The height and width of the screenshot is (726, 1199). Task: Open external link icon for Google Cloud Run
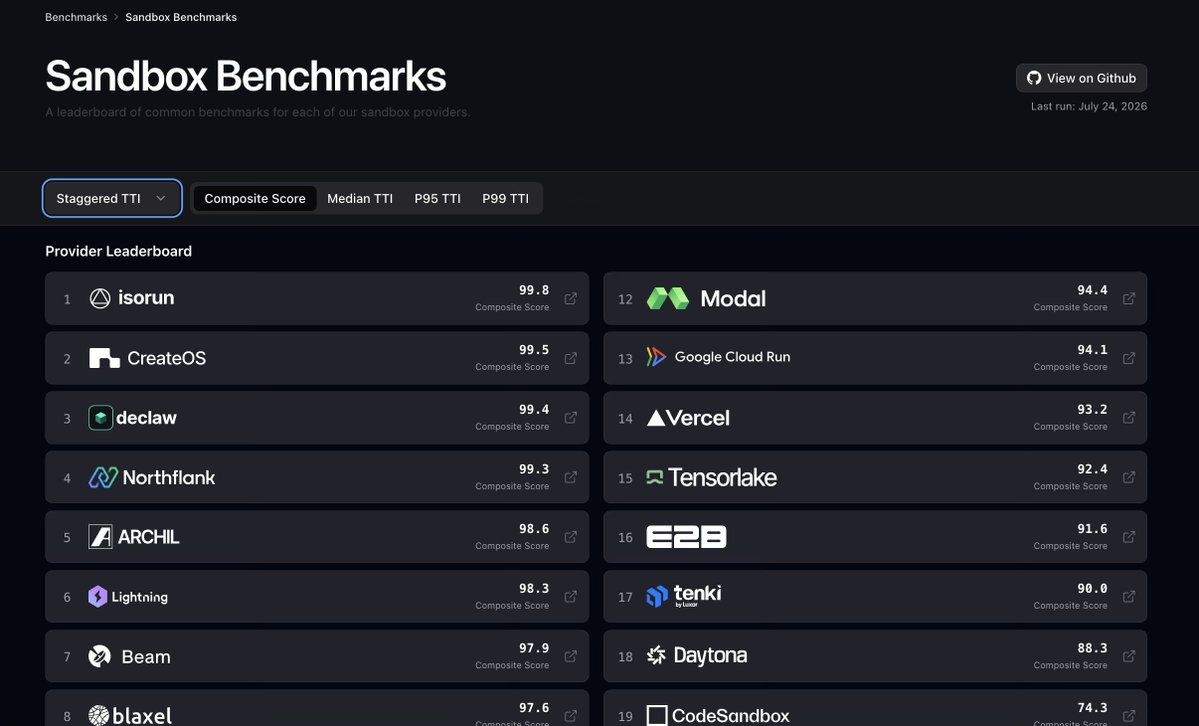1129,358
